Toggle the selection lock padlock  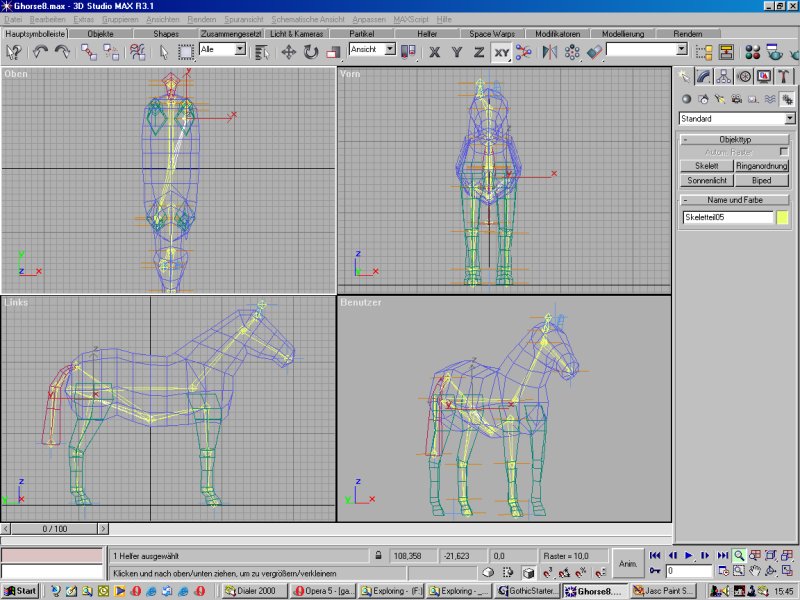tap(378, 555)
